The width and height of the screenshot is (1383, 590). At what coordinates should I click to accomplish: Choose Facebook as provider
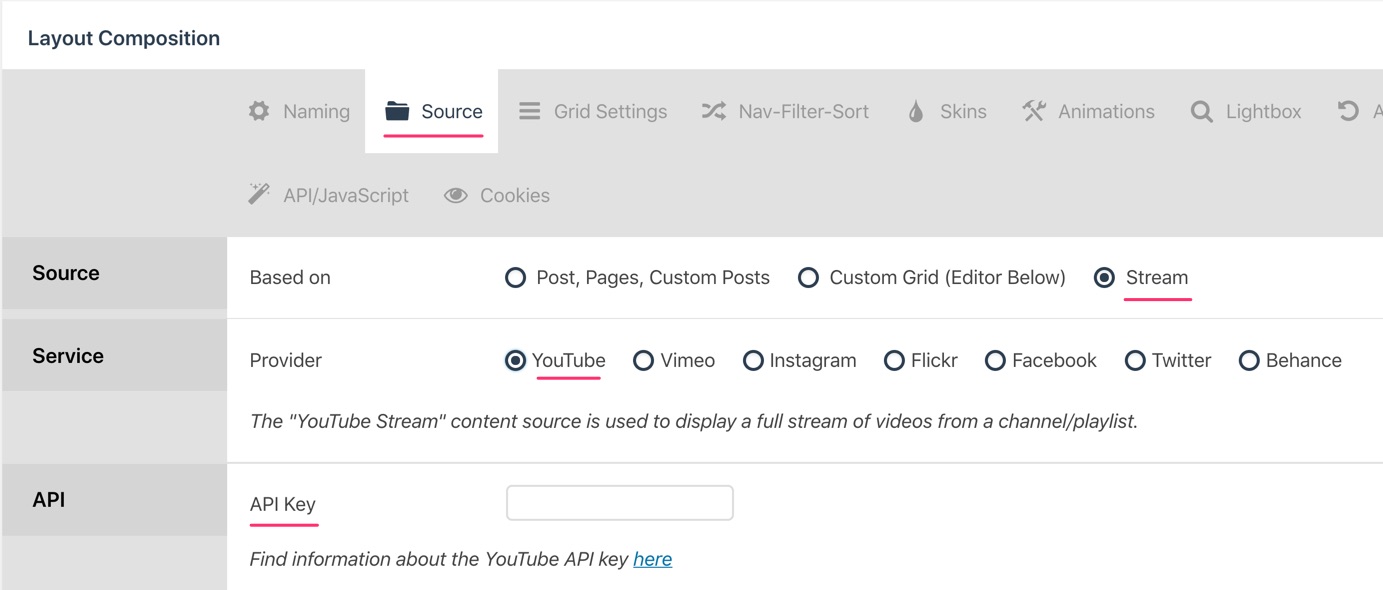(995, 360)
